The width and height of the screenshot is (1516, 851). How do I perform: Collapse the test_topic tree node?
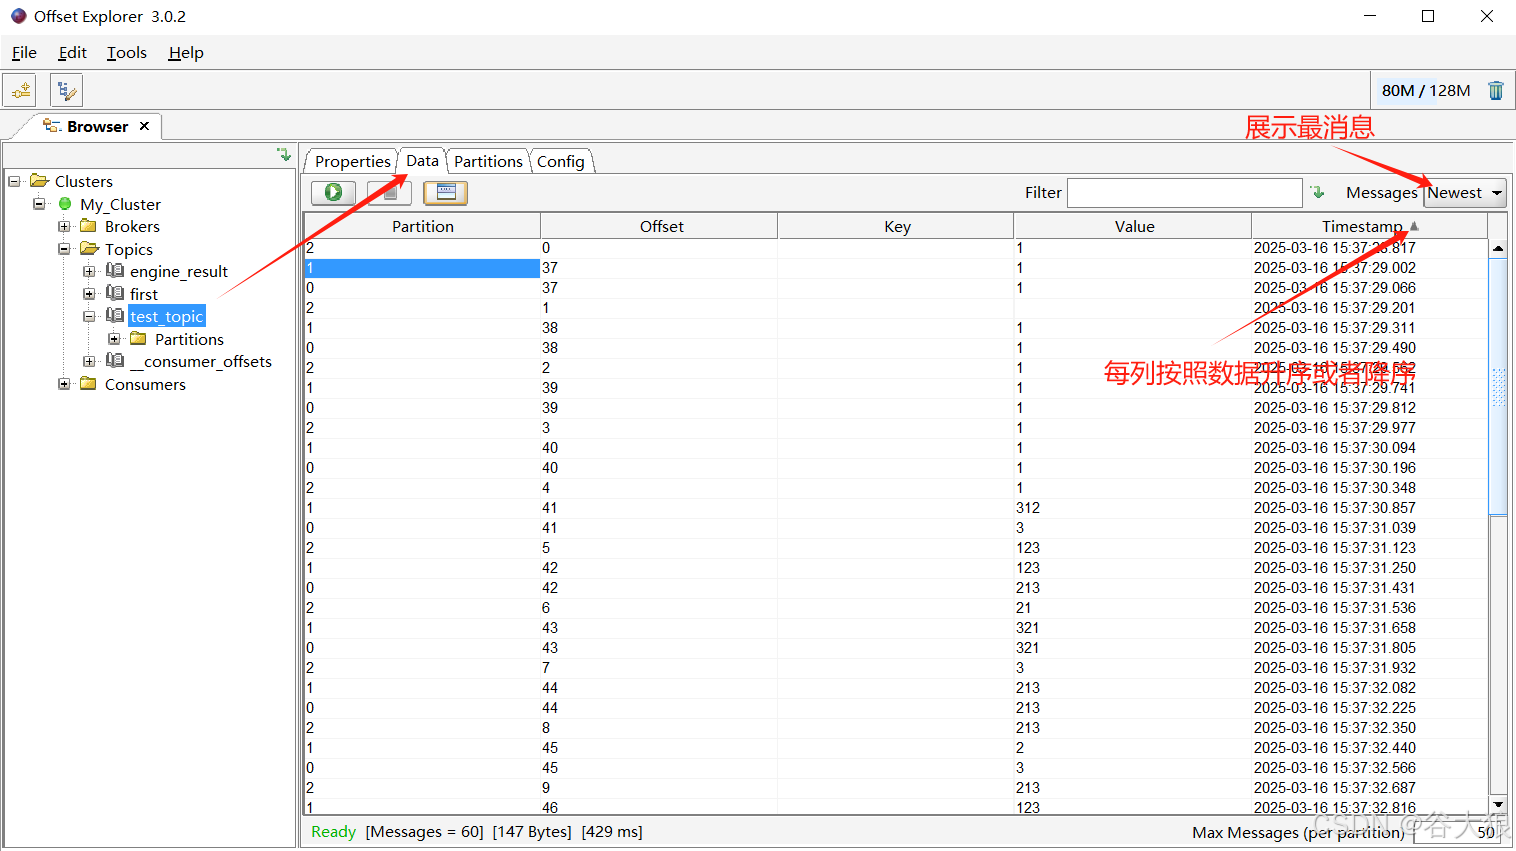[89, 316]
